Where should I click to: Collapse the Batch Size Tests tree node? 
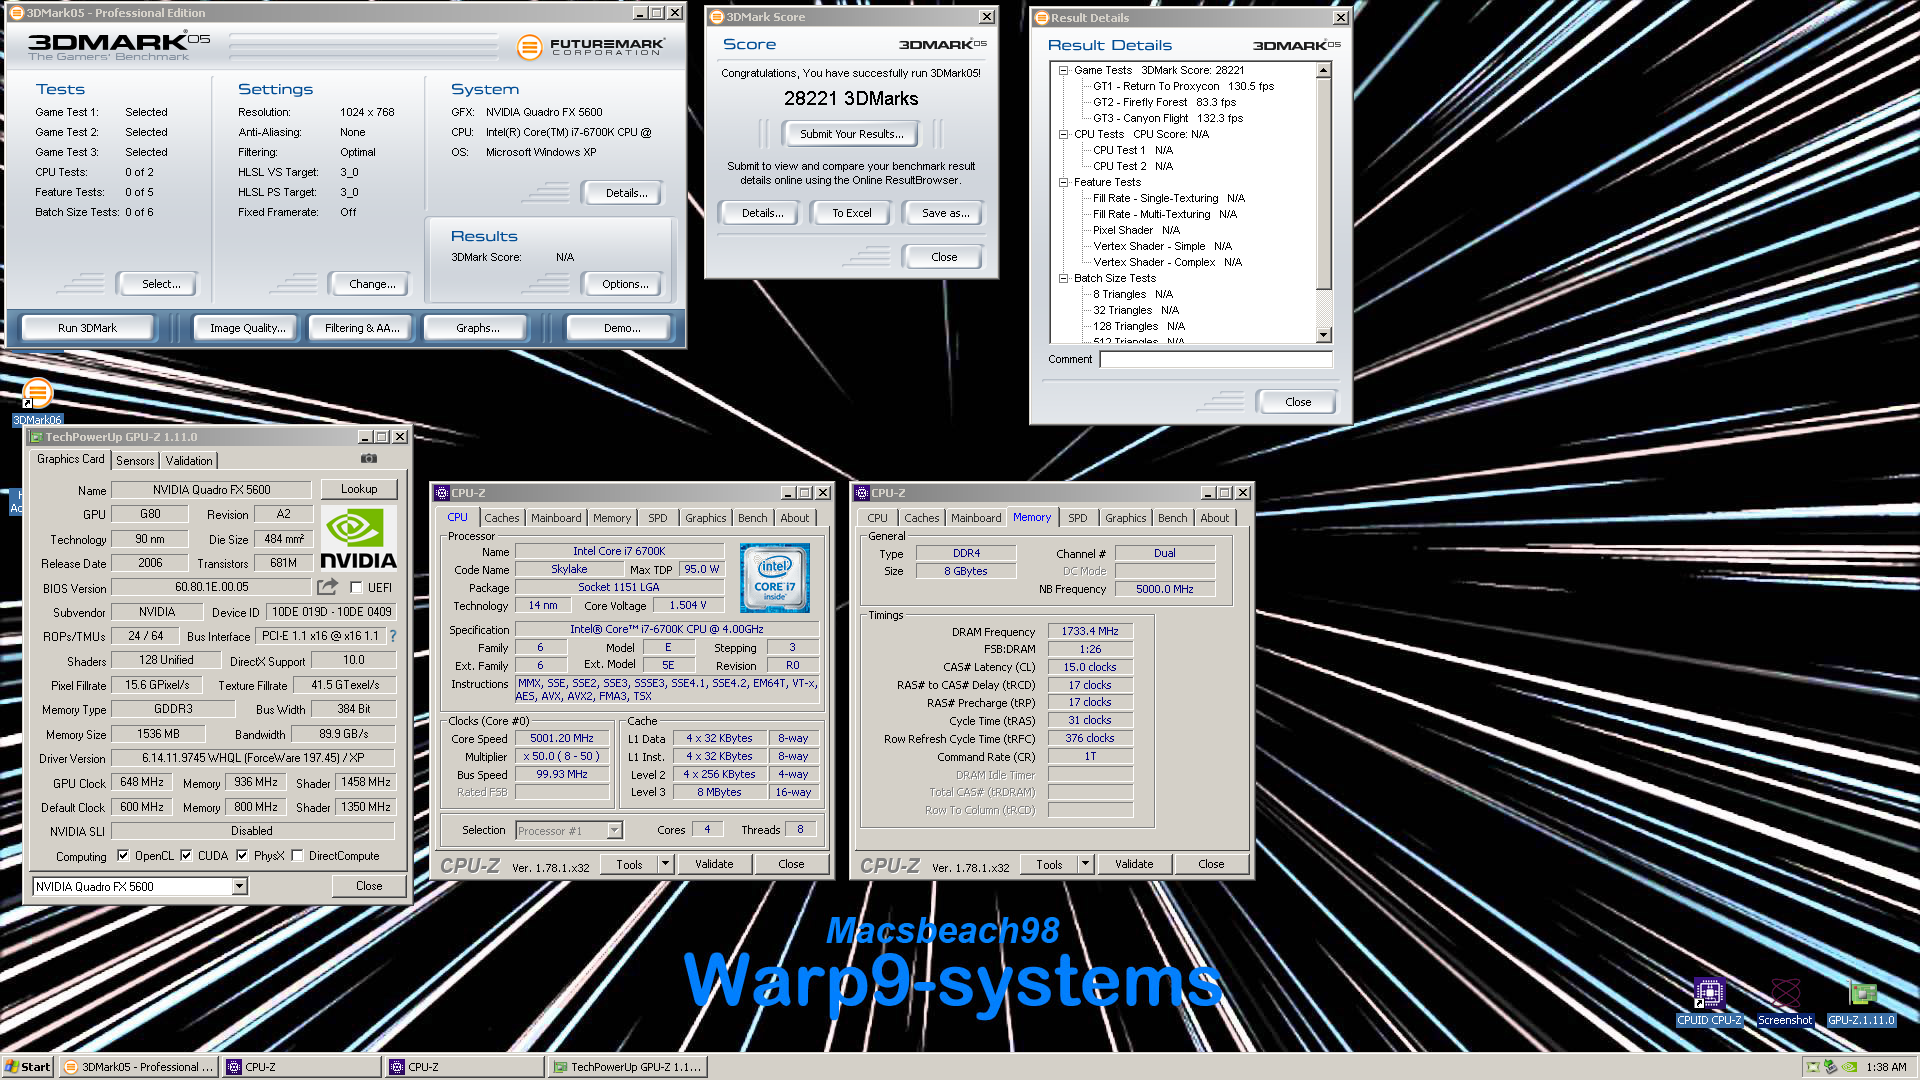tap(1064, 279)
